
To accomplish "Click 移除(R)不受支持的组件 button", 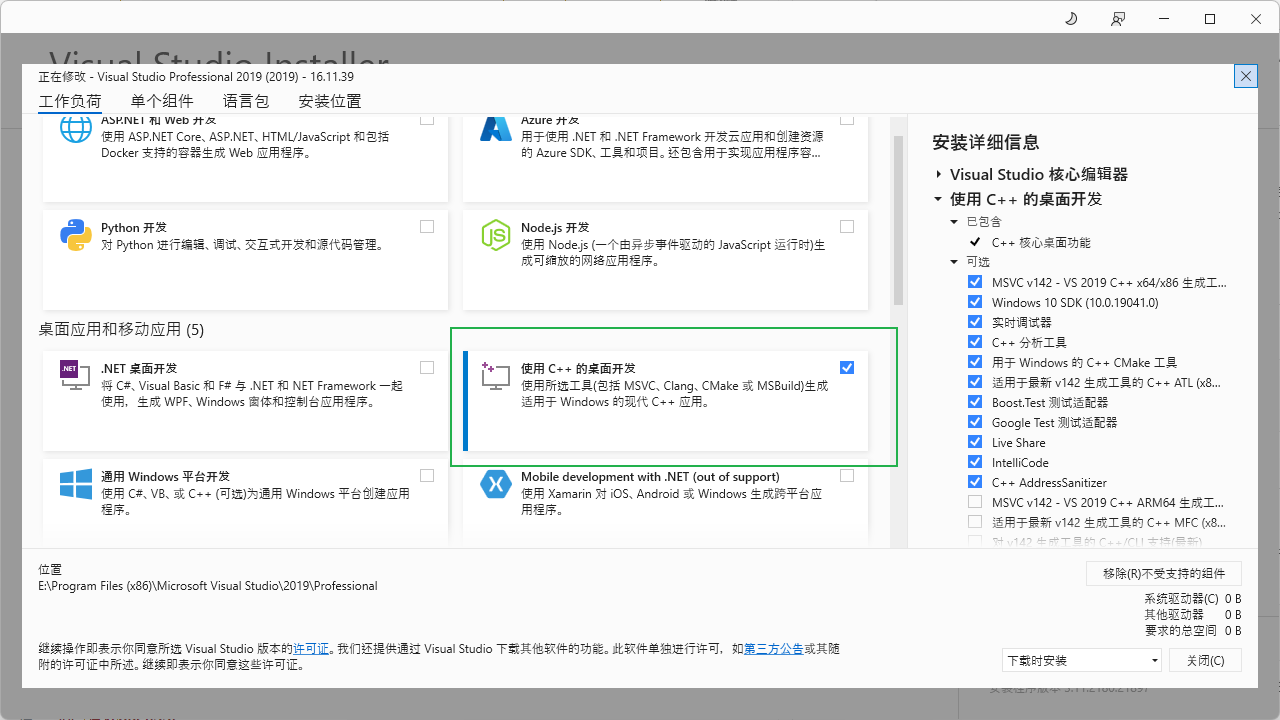I will tap(1164, 573).
